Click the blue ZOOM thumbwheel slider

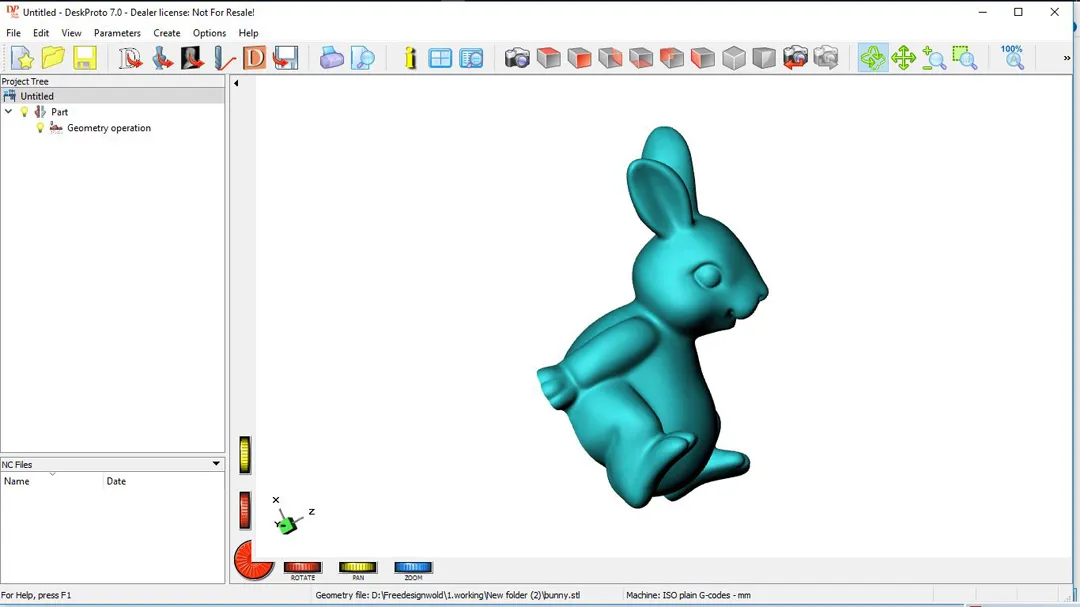(413, 567)
